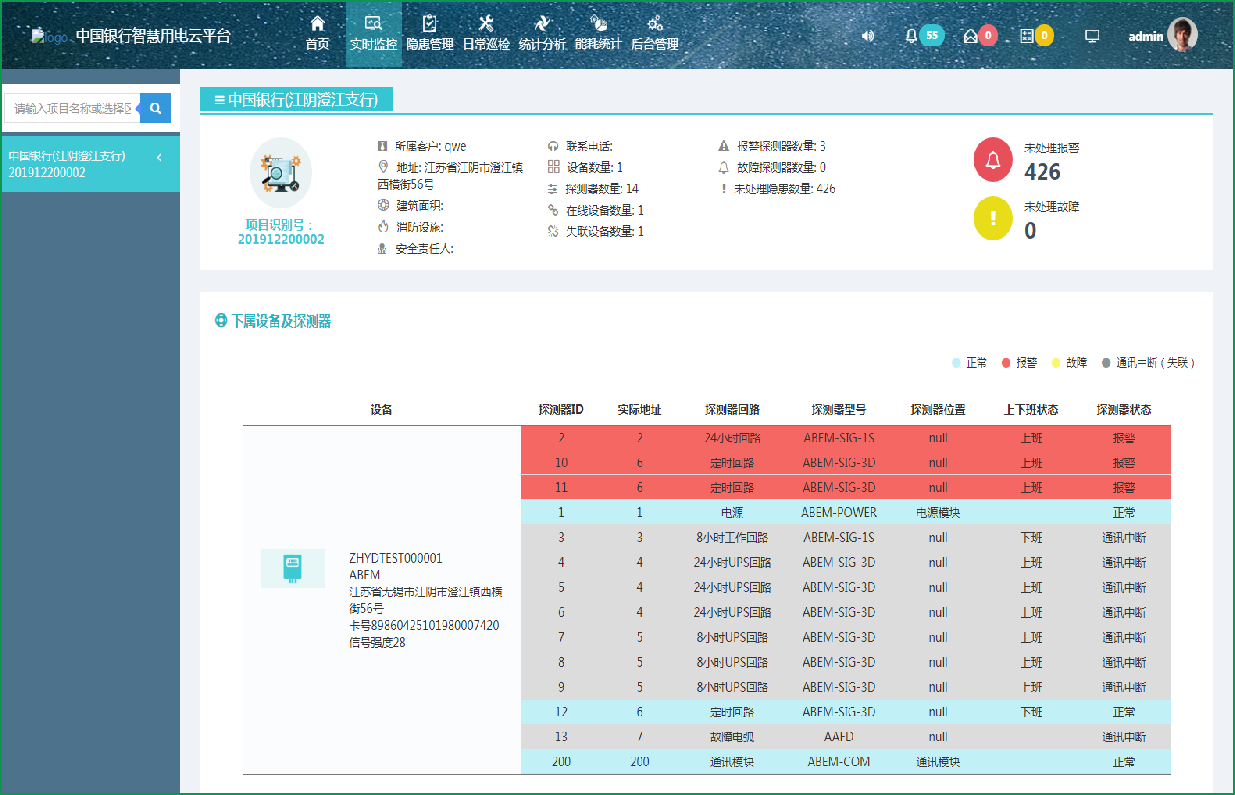The width and height of the screenshot is (1235, 795).
Task: Click detector row with ID 200 通讯模块
Action: [x=845, y=762]
